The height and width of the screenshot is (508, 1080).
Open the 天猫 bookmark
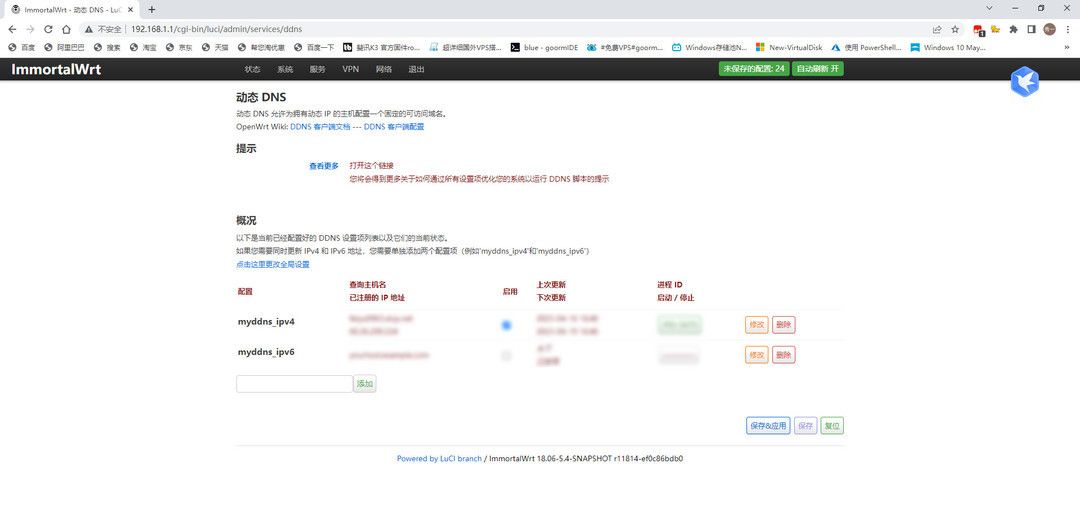pyautogui.click(x=215, y=47)
